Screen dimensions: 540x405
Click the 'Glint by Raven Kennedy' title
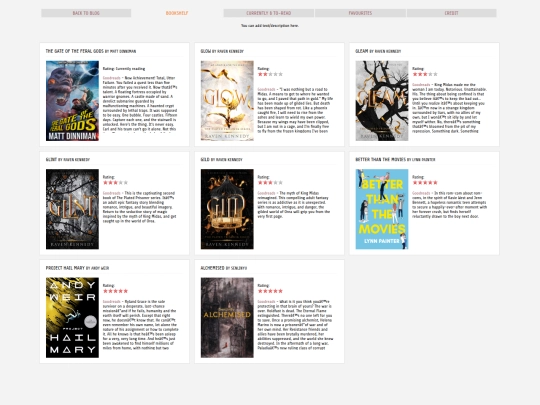coord(68,160)
